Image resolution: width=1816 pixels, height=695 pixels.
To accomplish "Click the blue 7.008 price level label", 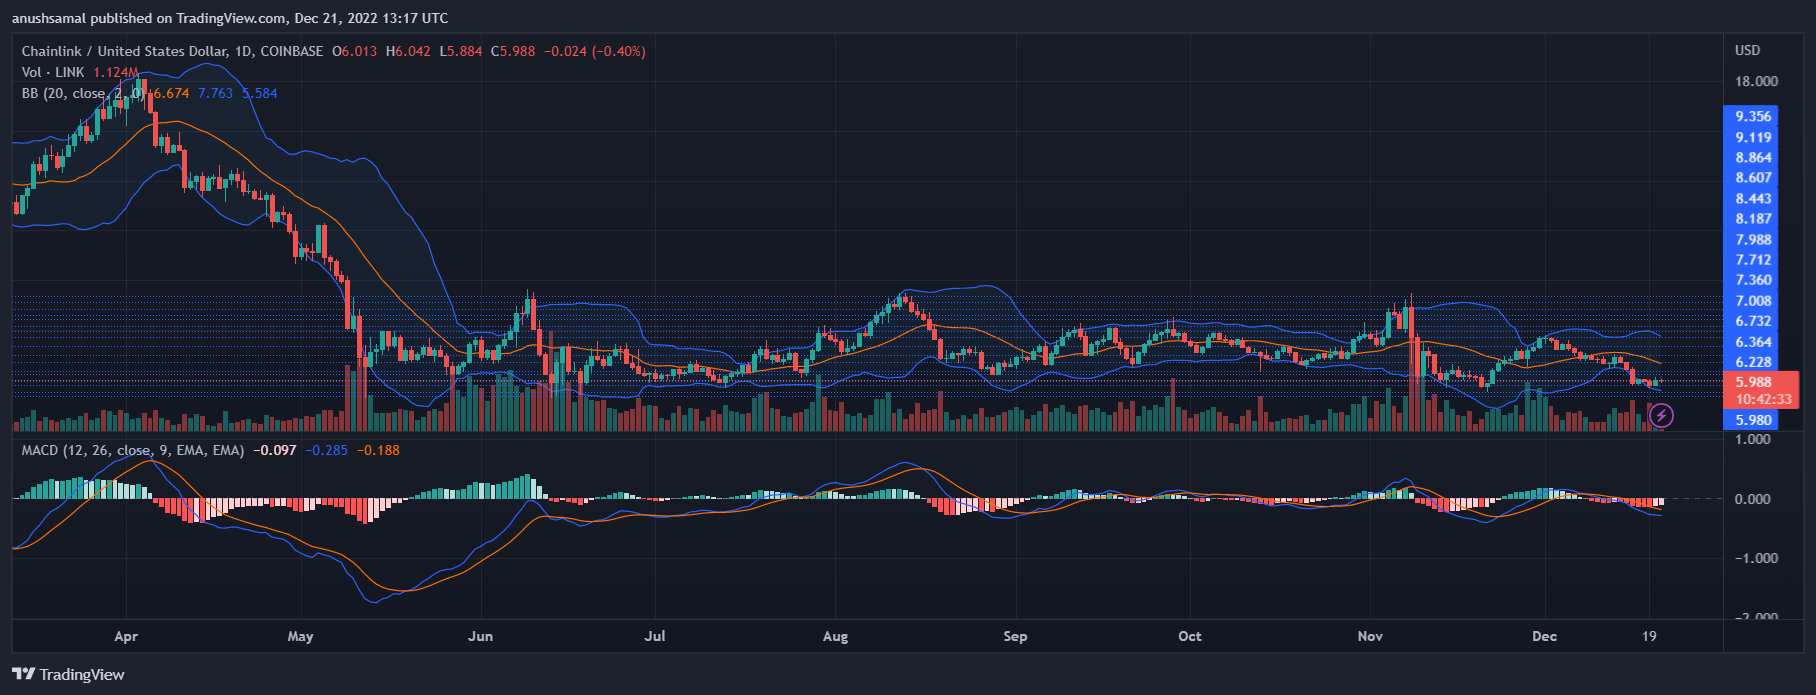I will [1754, 301].
